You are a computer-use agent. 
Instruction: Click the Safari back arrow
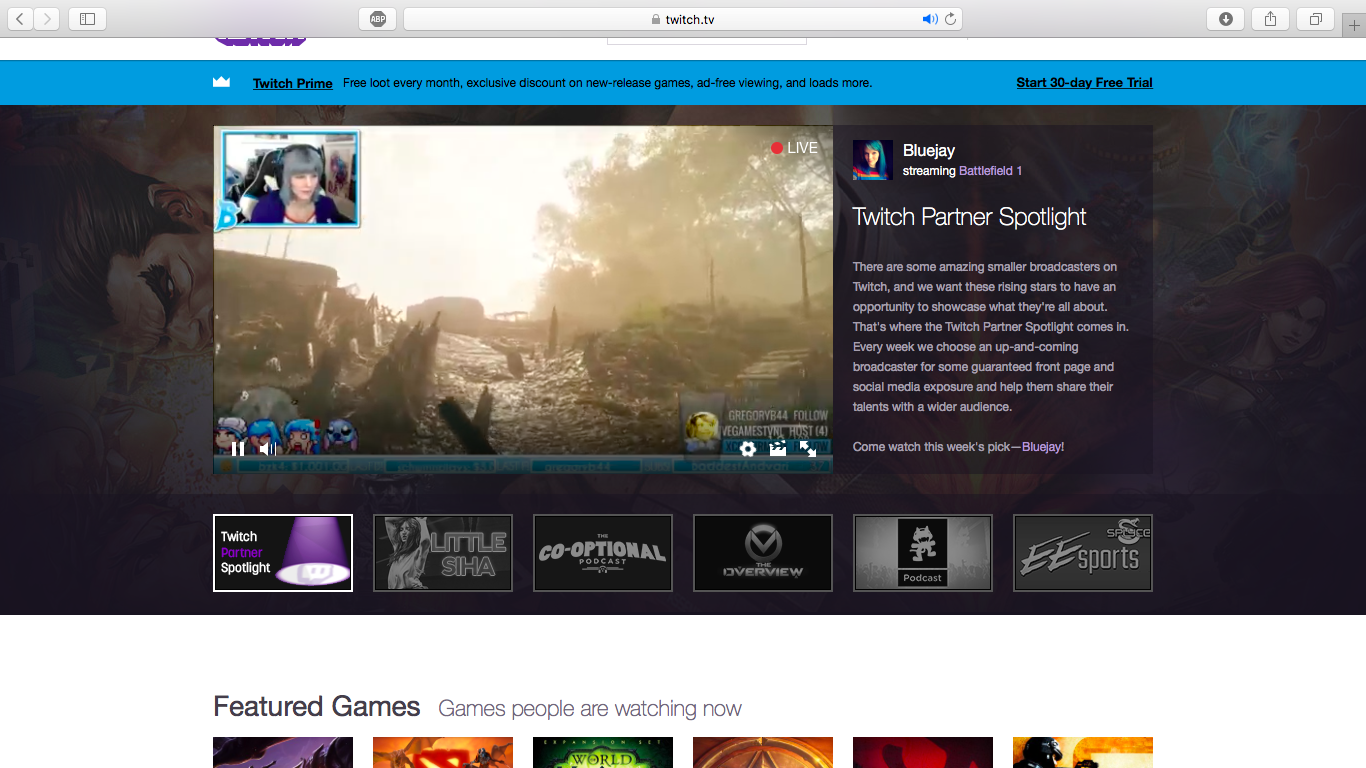(x=20, y=19)
